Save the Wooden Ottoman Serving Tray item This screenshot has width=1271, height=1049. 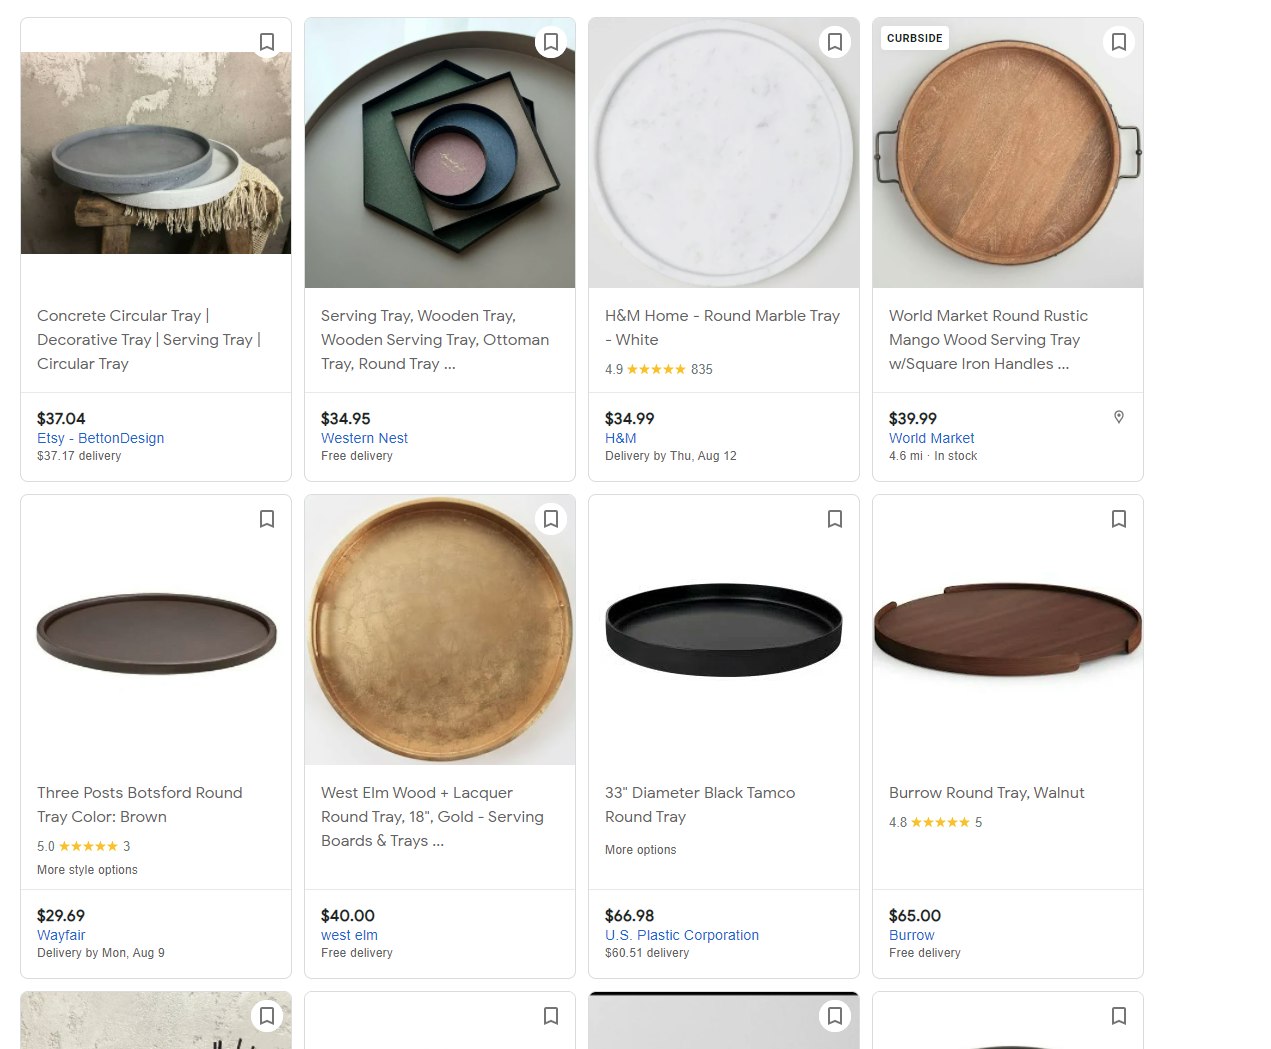551,42
